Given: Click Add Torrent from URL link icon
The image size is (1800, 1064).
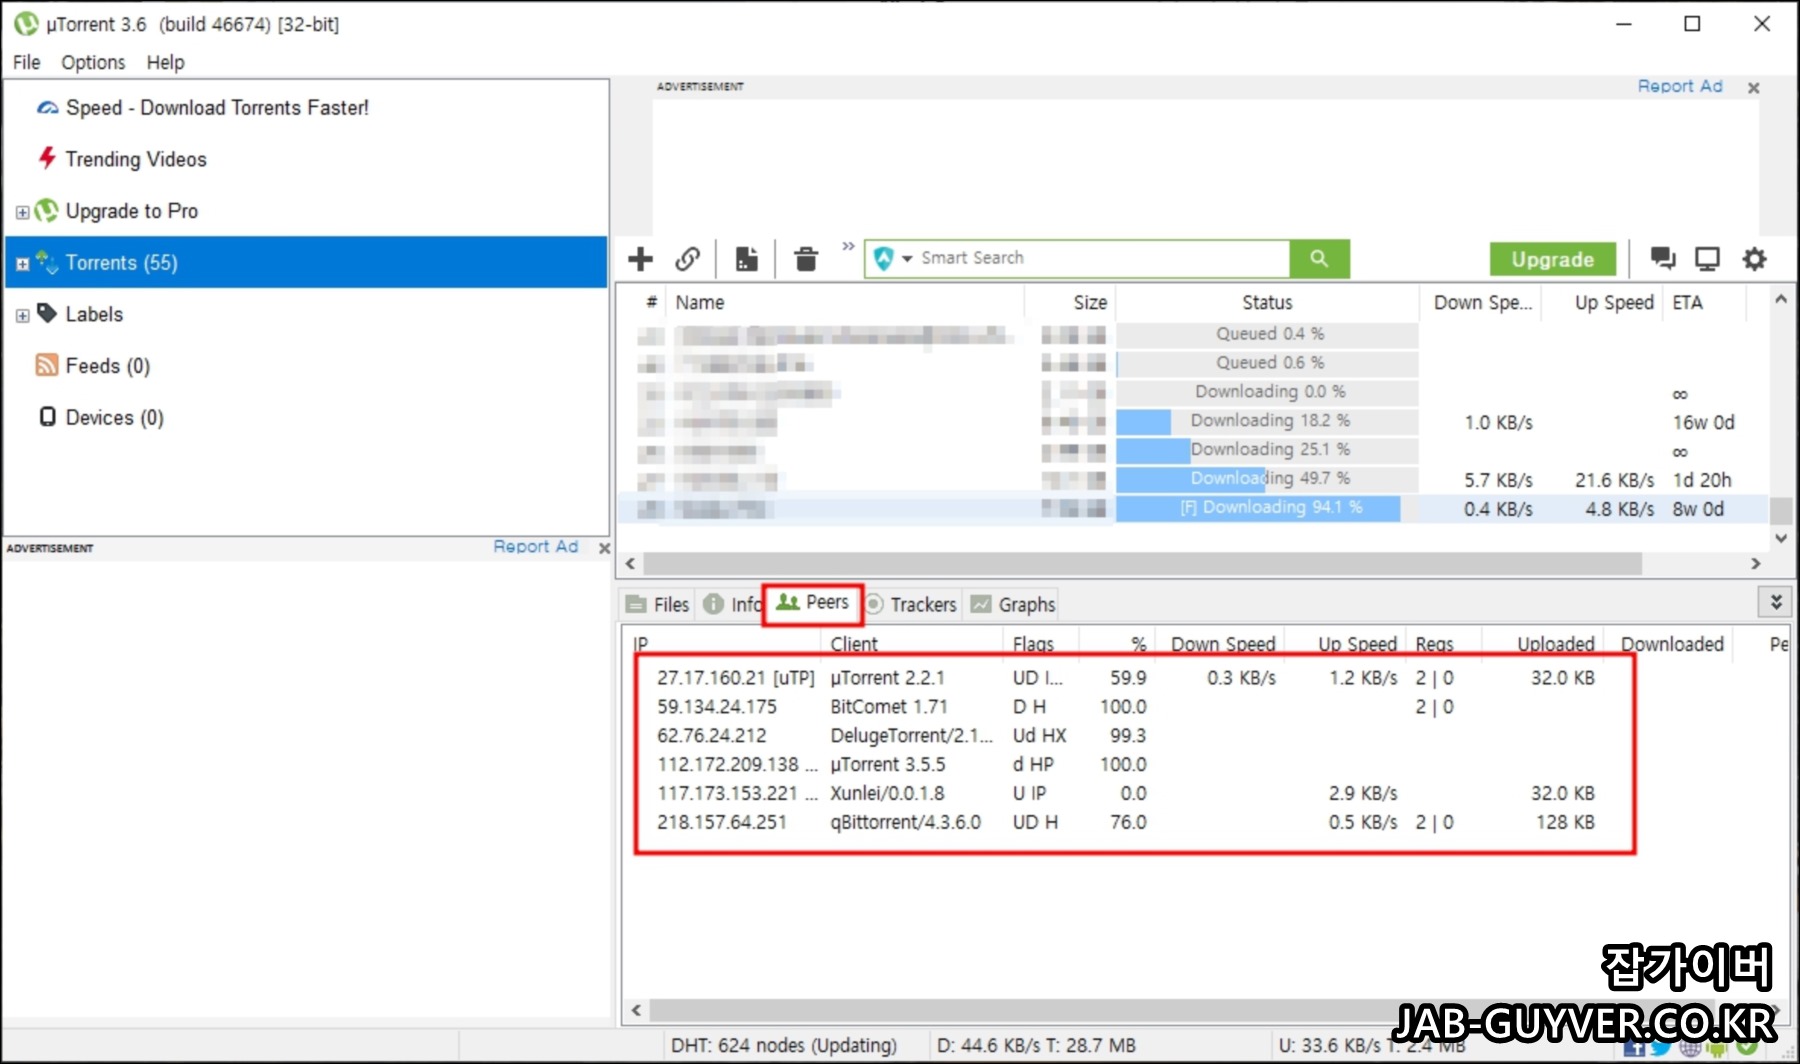Looking at the screenshot, I should click(688, 259).
